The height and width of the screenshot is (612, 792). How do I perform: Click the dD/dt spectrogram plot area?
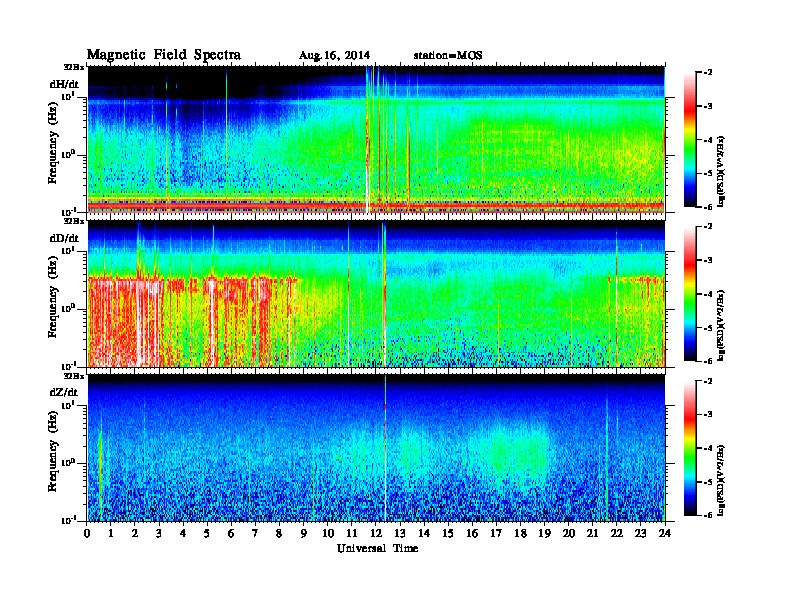click(376, 293)
